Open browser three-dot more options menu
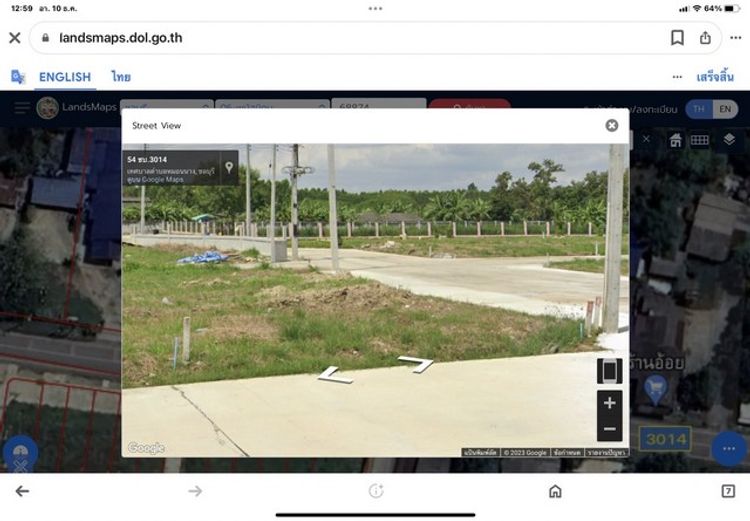The image size is (750, 521). (736, 38)
